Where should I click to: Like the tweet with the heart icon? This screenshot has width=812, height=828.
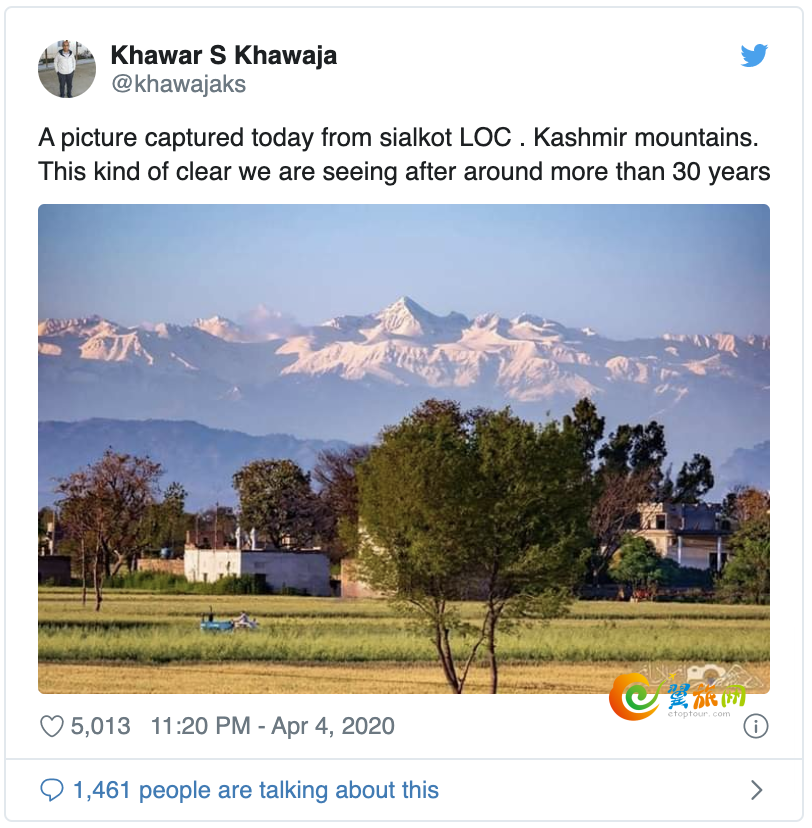pyautogui.click(x=52, y=726)
